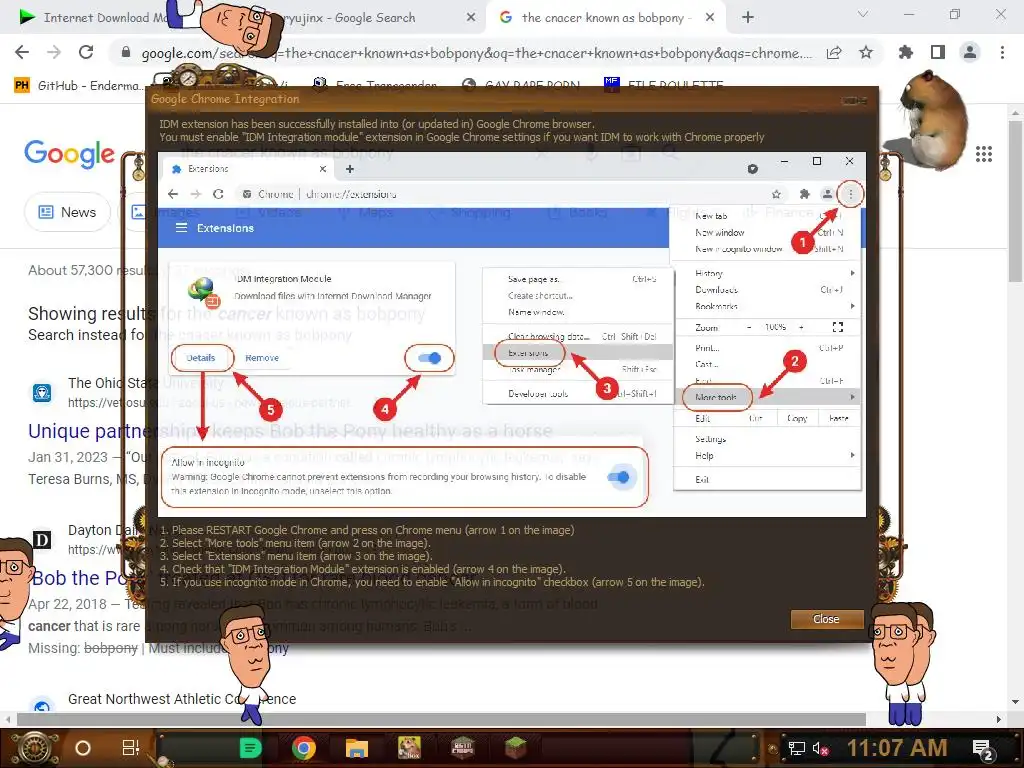Screen dimensions: 1024x768
Task: Click the page's vertical scrollbar
Action: point(1015,199)
